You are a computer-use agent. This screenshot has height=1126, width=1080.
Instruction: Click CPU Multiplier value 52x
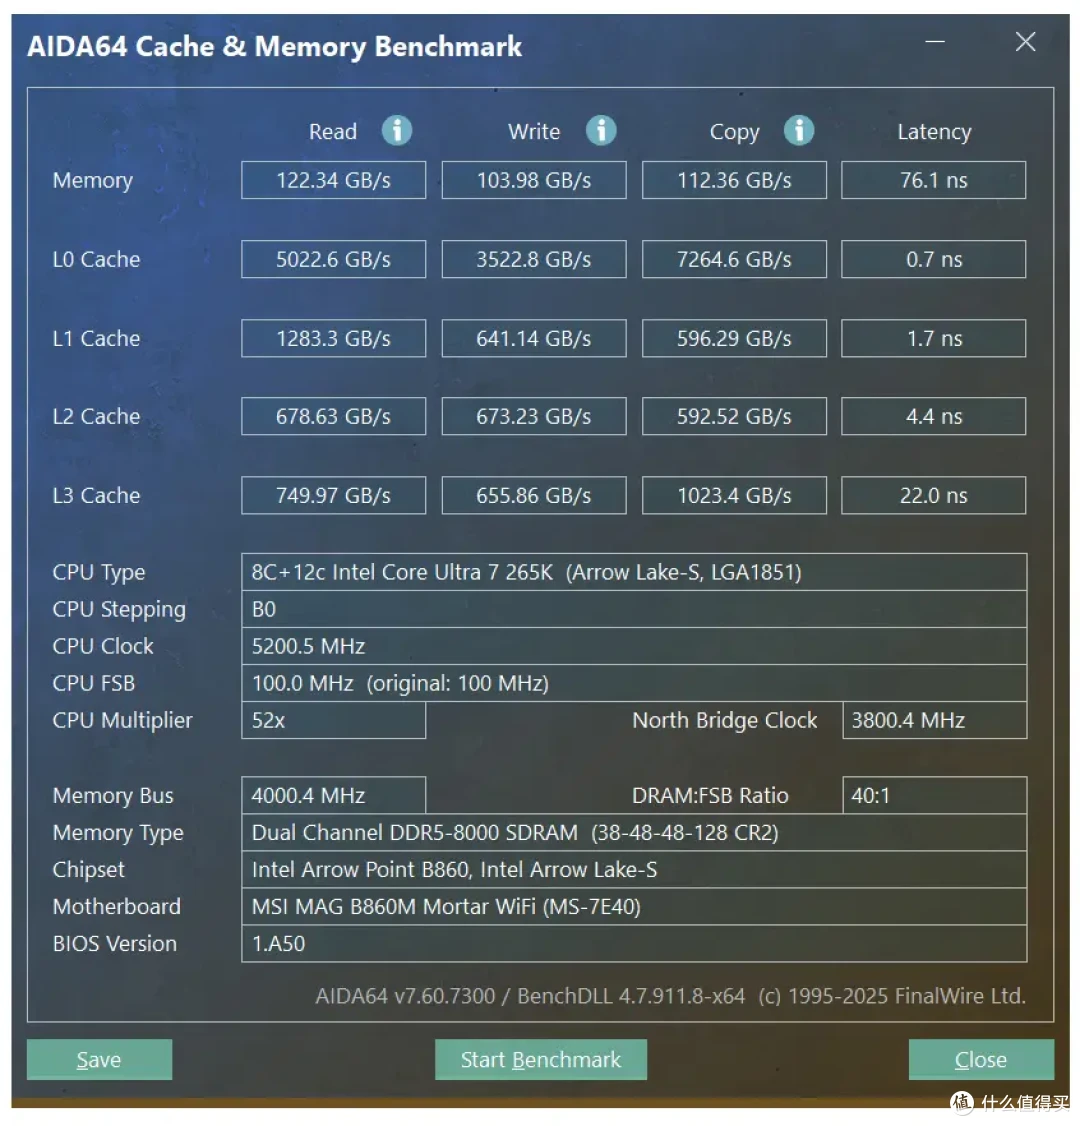point(333,720)
